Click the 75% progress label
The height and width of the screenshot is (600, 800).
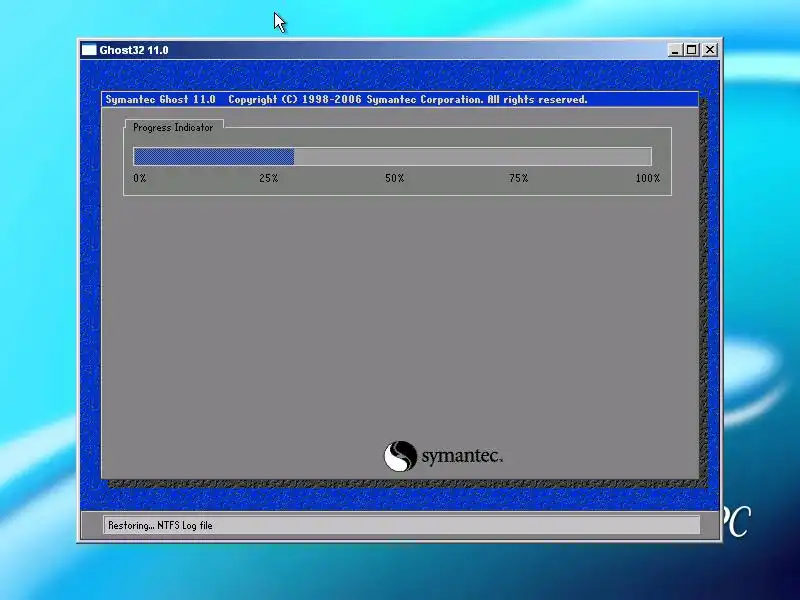point(518,178)
